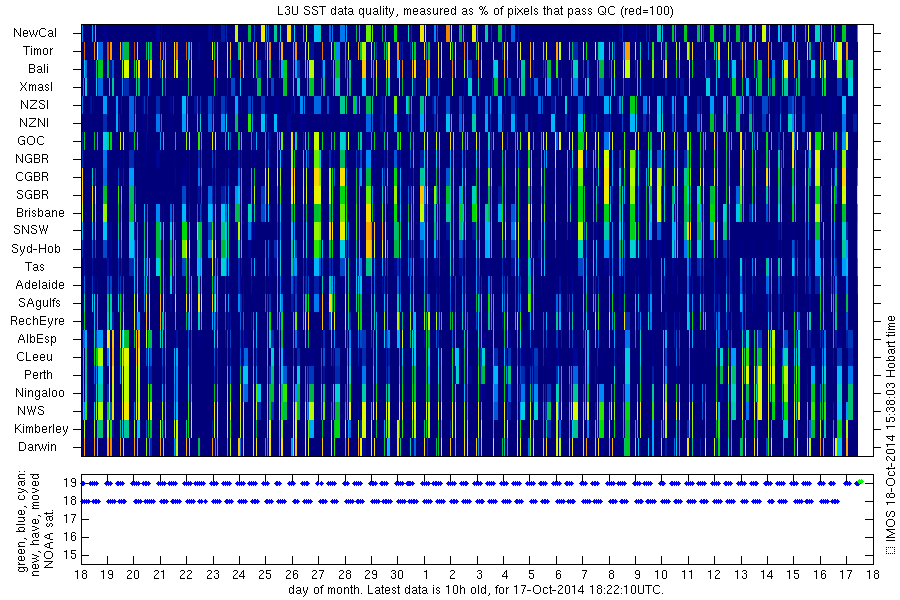Click the Bali region label
Image resolution: width=900 pixels, height=600 pixels.
tap(38, 69)
